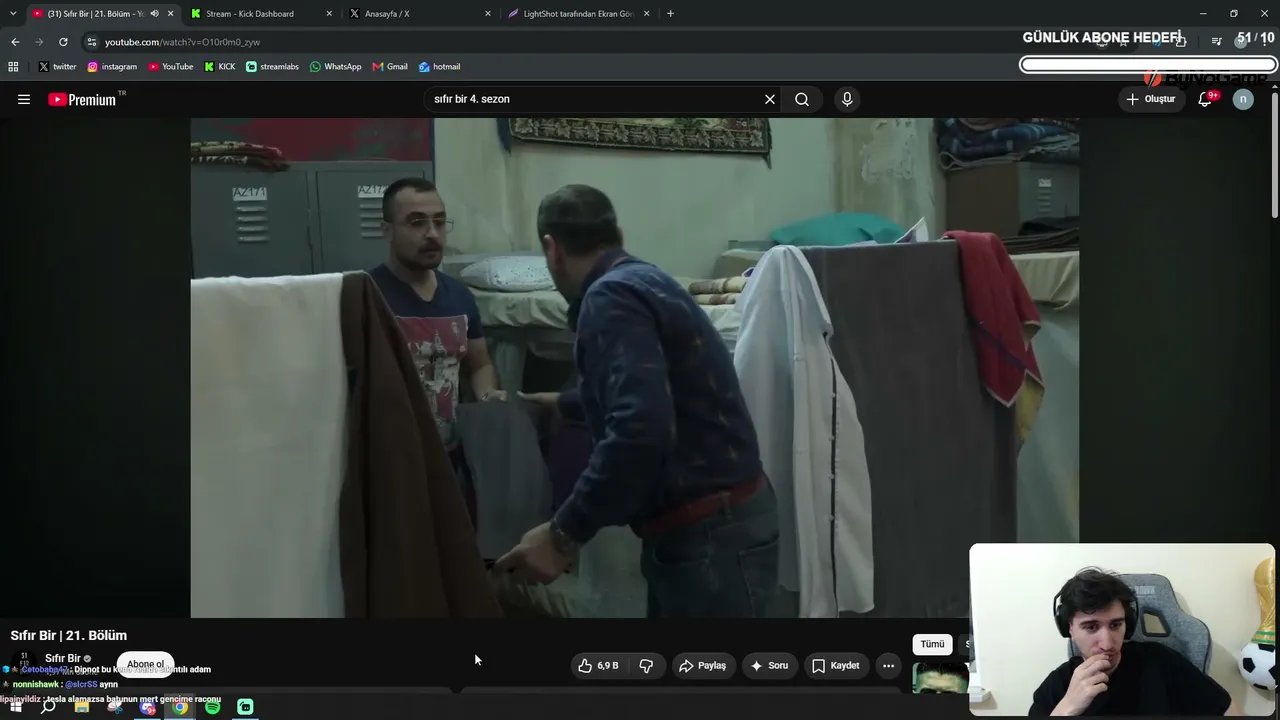Click the address bar URL
This screenshot has height=720, width=1280.
pos(182,42)
